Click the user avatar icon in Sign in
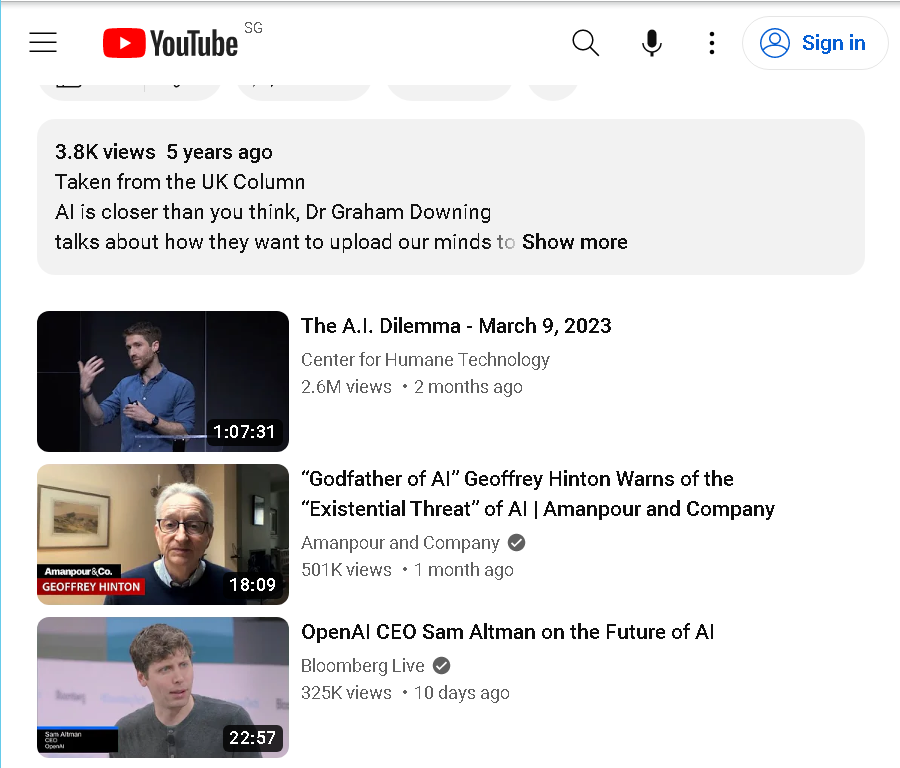Image resolution: width=900 pixels, height=768 pixels. pos(775,43)
